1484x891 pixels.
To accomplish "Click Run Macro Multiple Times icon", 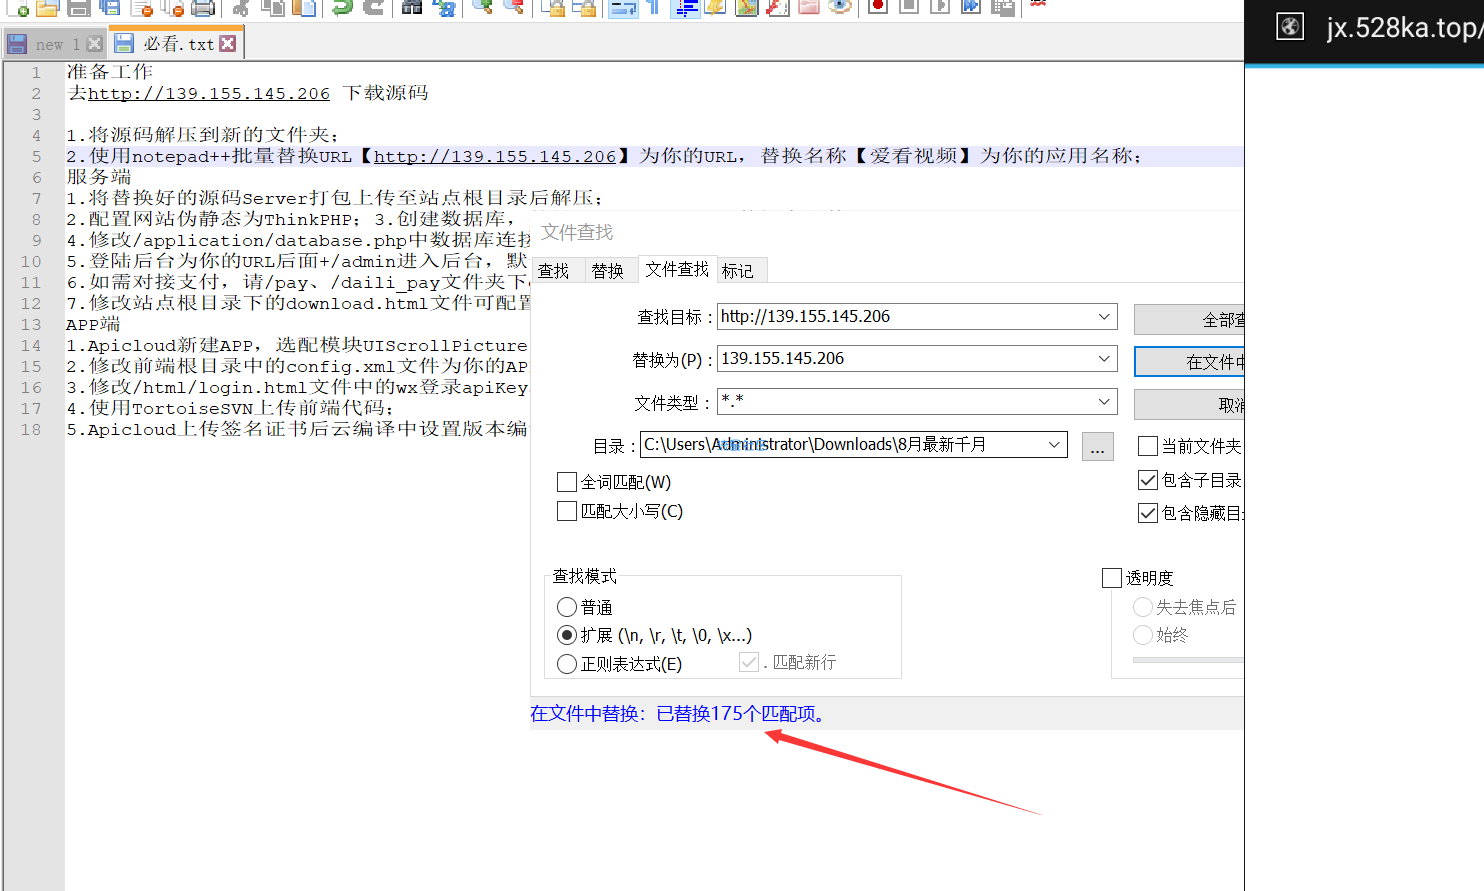I will [970, 8].
